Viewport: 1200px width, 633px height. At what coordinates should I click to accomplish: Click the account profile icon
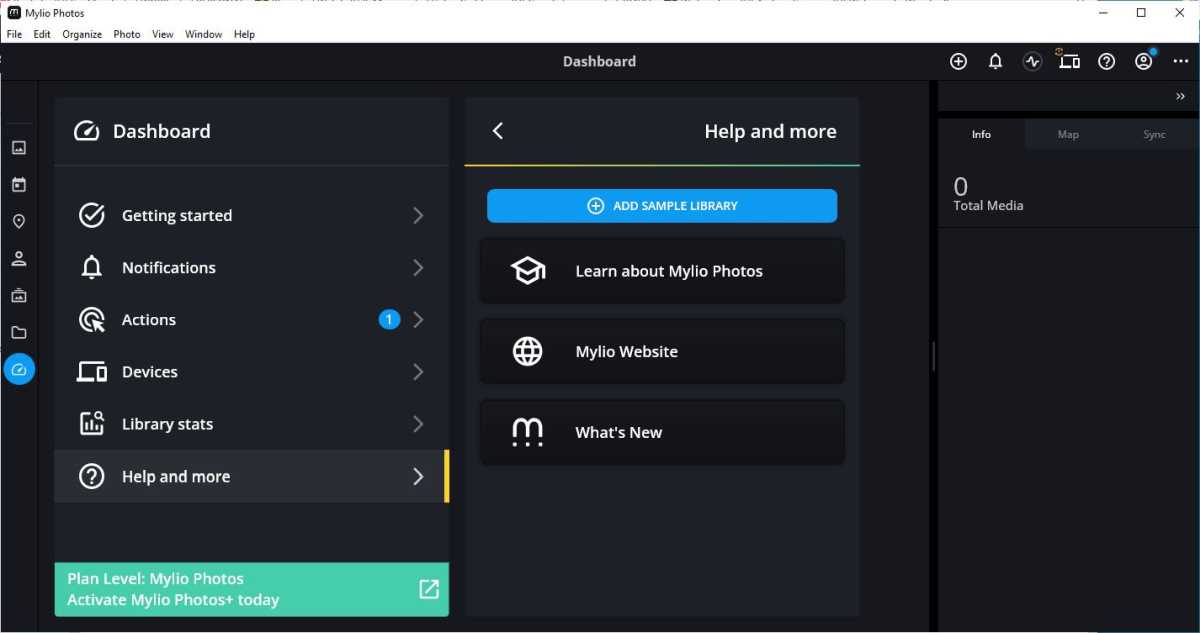click(x=1143, y=61)
